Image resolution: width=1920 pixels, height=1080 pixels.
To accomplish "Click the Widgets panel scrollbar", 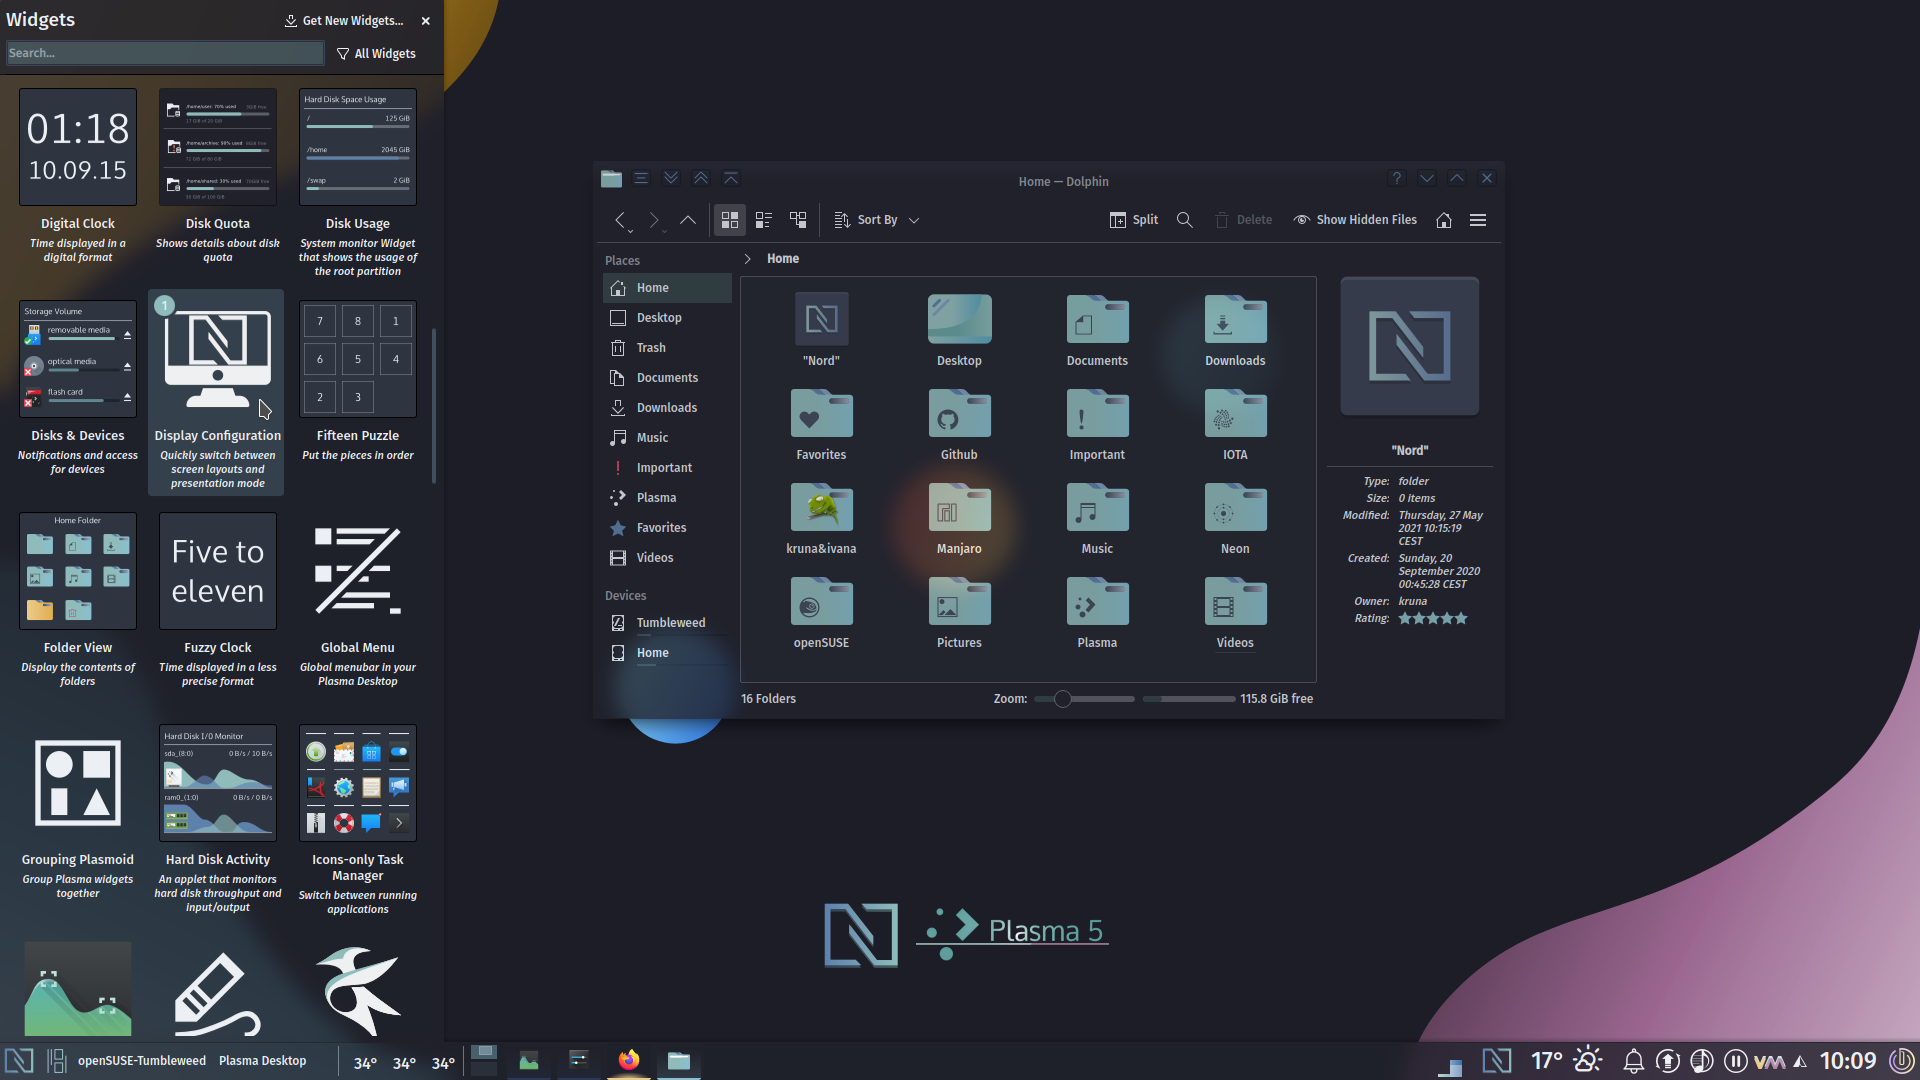I will [434, 405].
